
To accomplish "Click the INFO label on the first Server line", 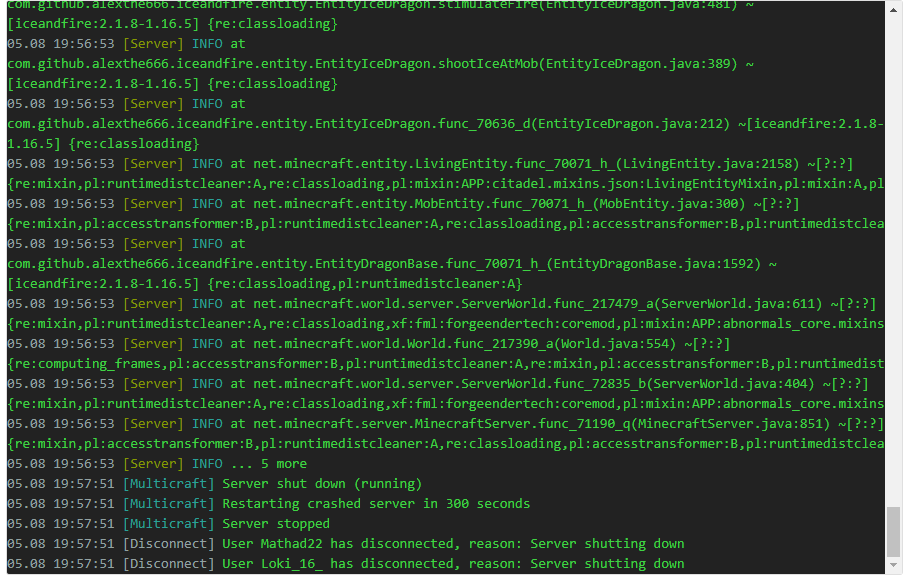I will pyautogui.click(x=207, y=43).
